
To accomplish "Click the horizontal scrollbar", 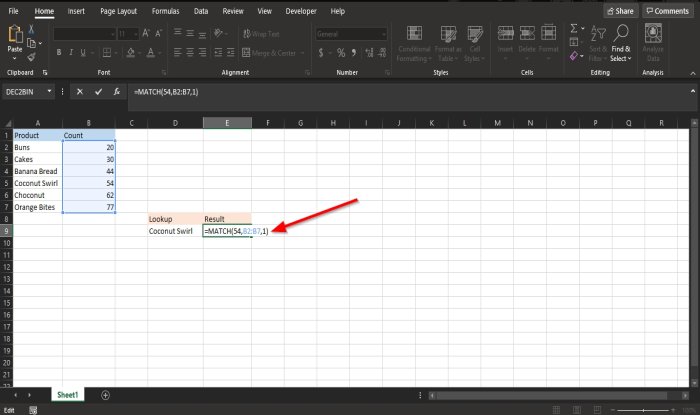I will [x=551, y=395].
